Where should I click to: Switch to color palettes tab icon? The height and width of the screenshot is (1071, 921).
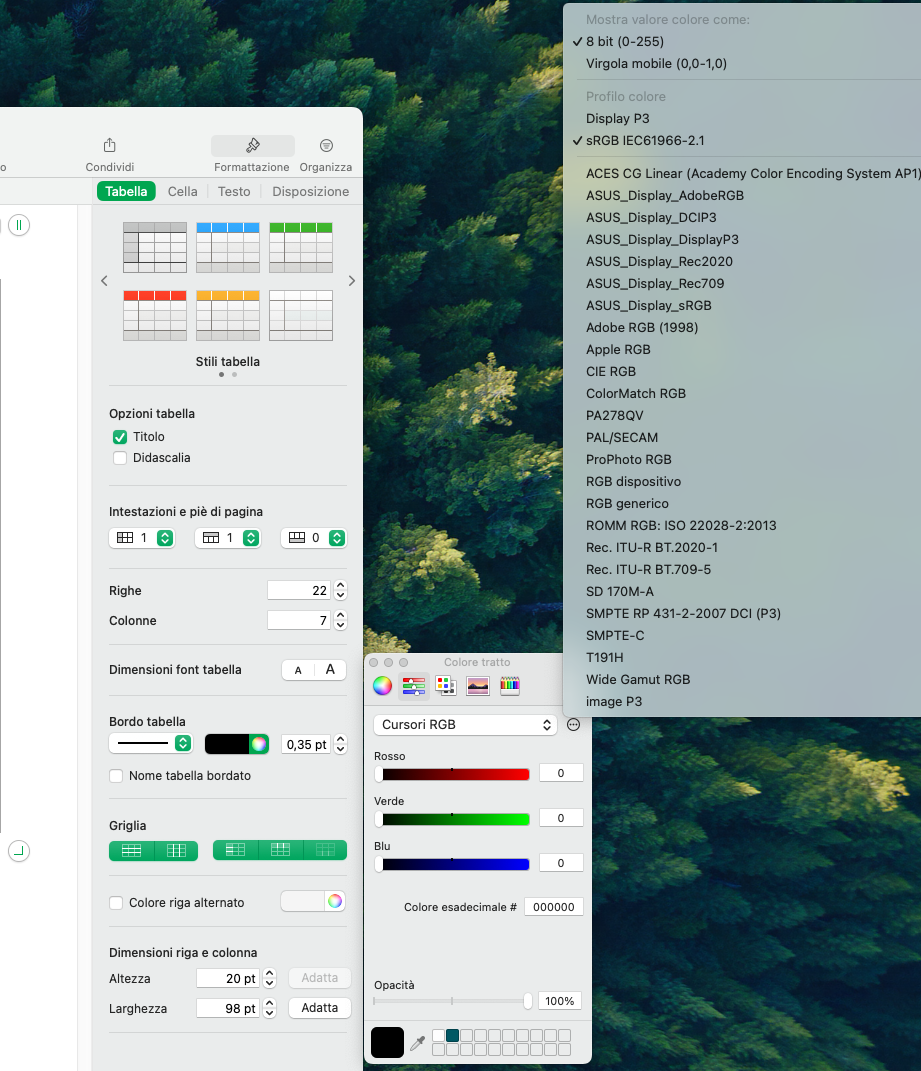(x=446, y=686)
